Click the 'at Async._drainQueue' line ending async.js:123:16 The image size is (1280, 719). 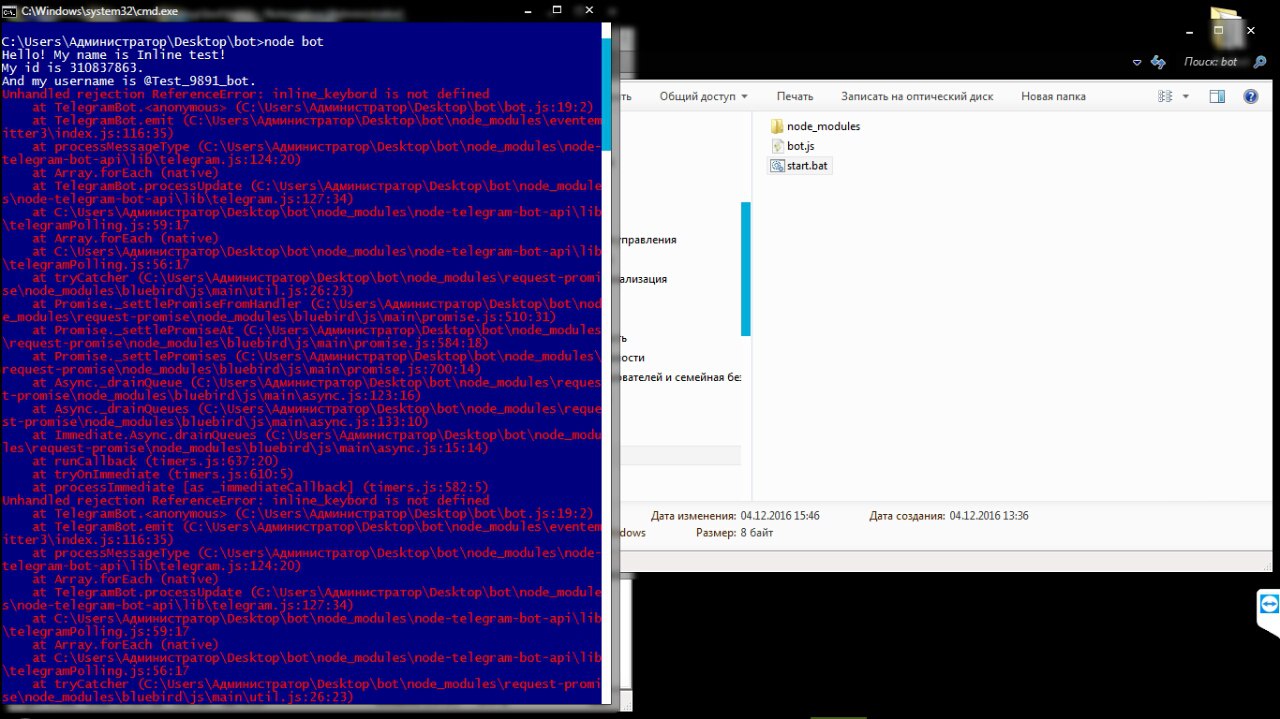300,388
